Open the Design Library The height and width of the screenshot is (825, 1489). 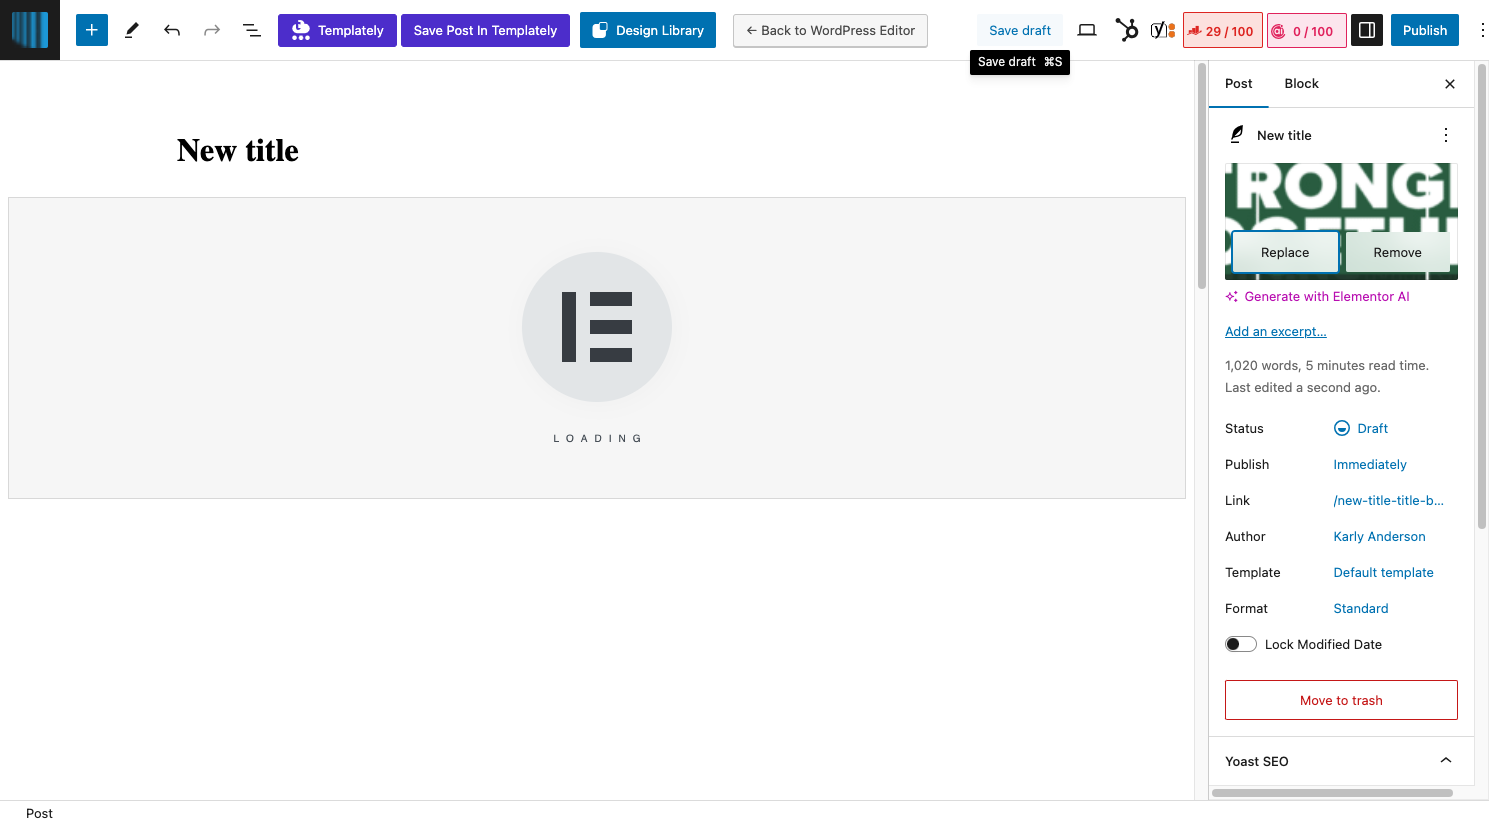pyautogui.click(x=648, y=30)
